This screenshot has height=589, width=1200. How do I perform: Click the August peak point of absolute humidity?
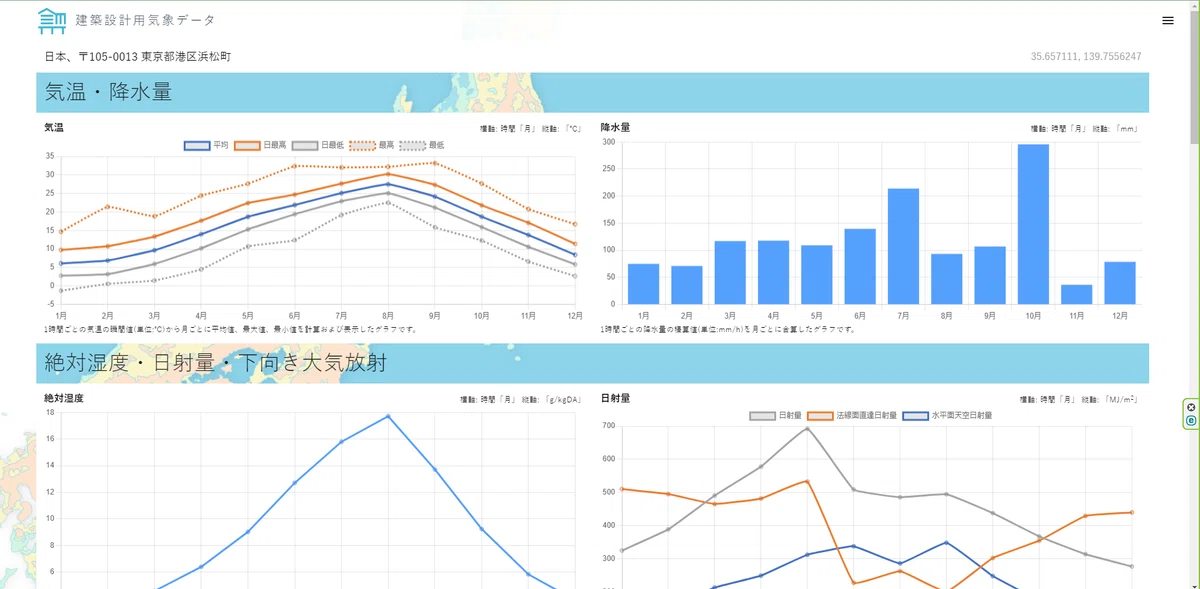pyautogui.click(x=388, y=416)
